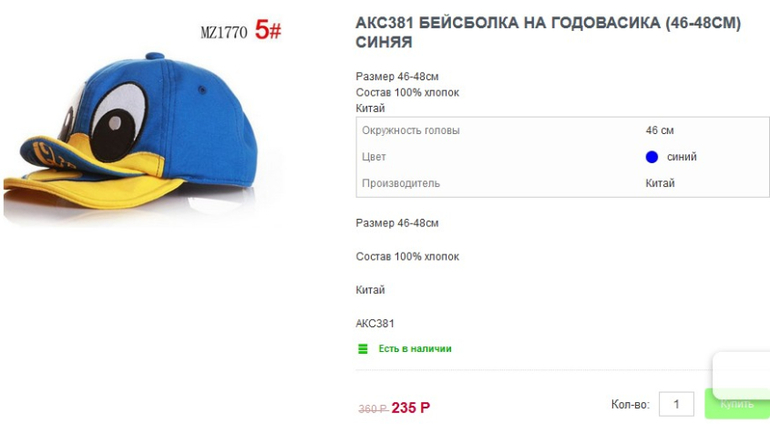Click the MZ1770 model code on image
Viewport: 770px width, 434px height.
[x=224, y=32]
